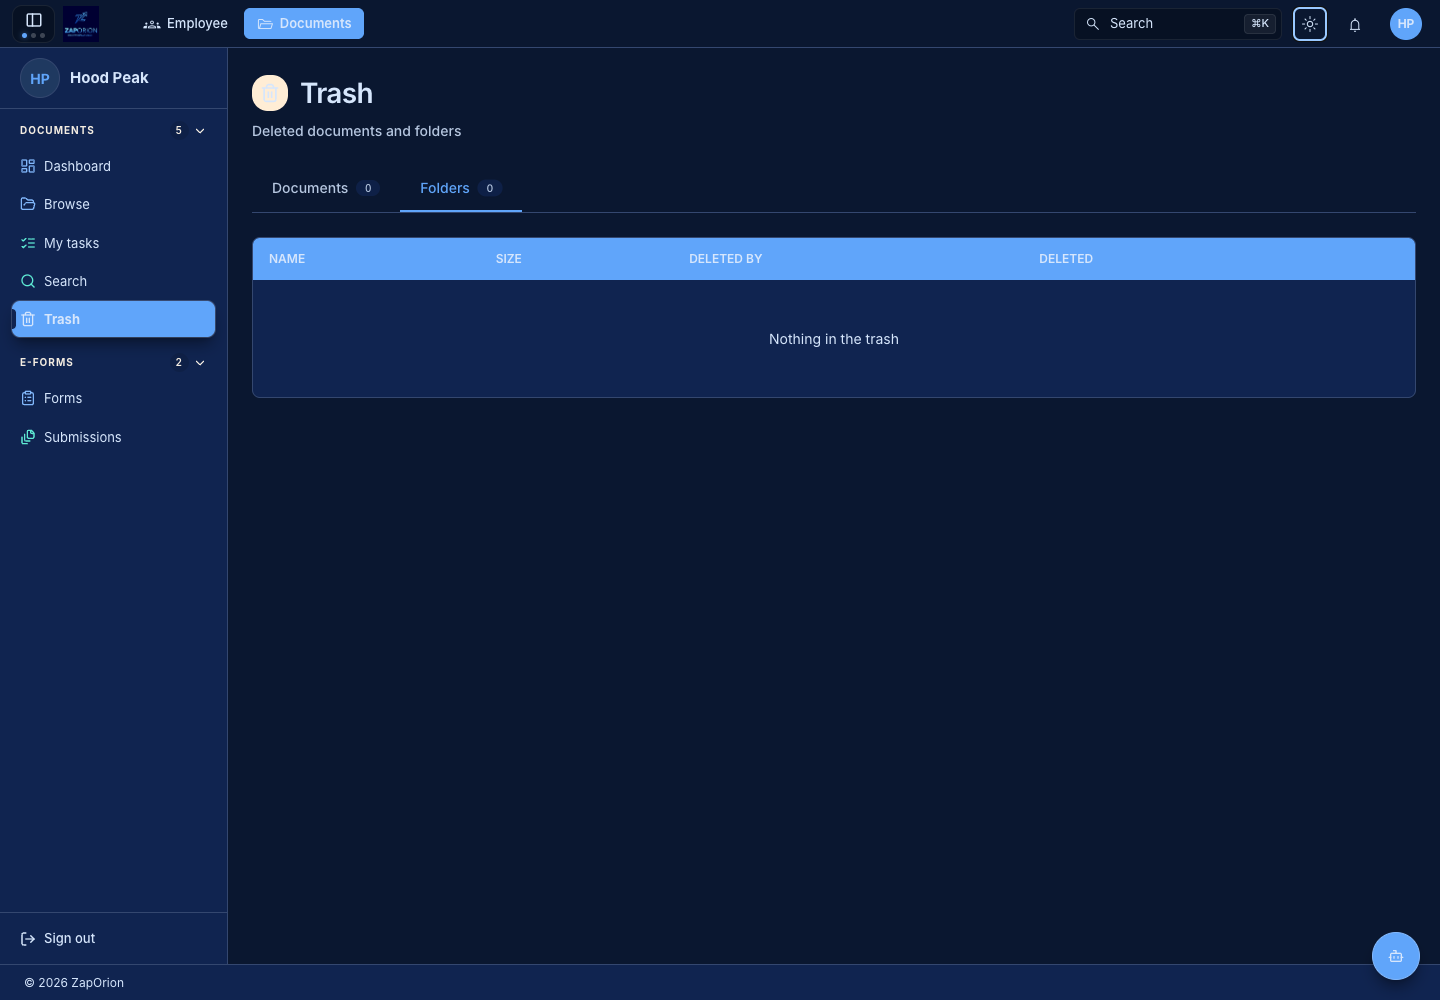
Task: Click the Dashboard grid icon
Action: (x=28, y=166)
